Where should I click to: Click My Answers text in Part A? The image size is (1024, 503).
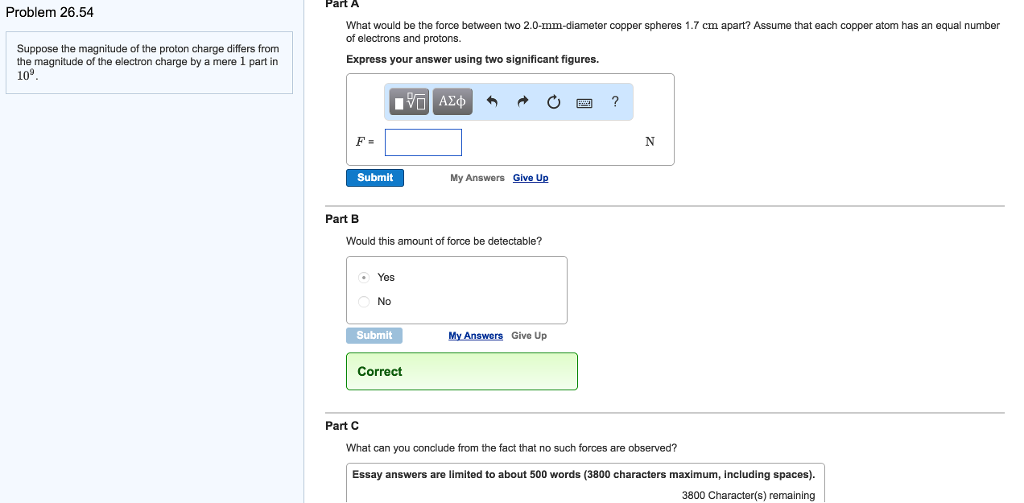(477, 178)
